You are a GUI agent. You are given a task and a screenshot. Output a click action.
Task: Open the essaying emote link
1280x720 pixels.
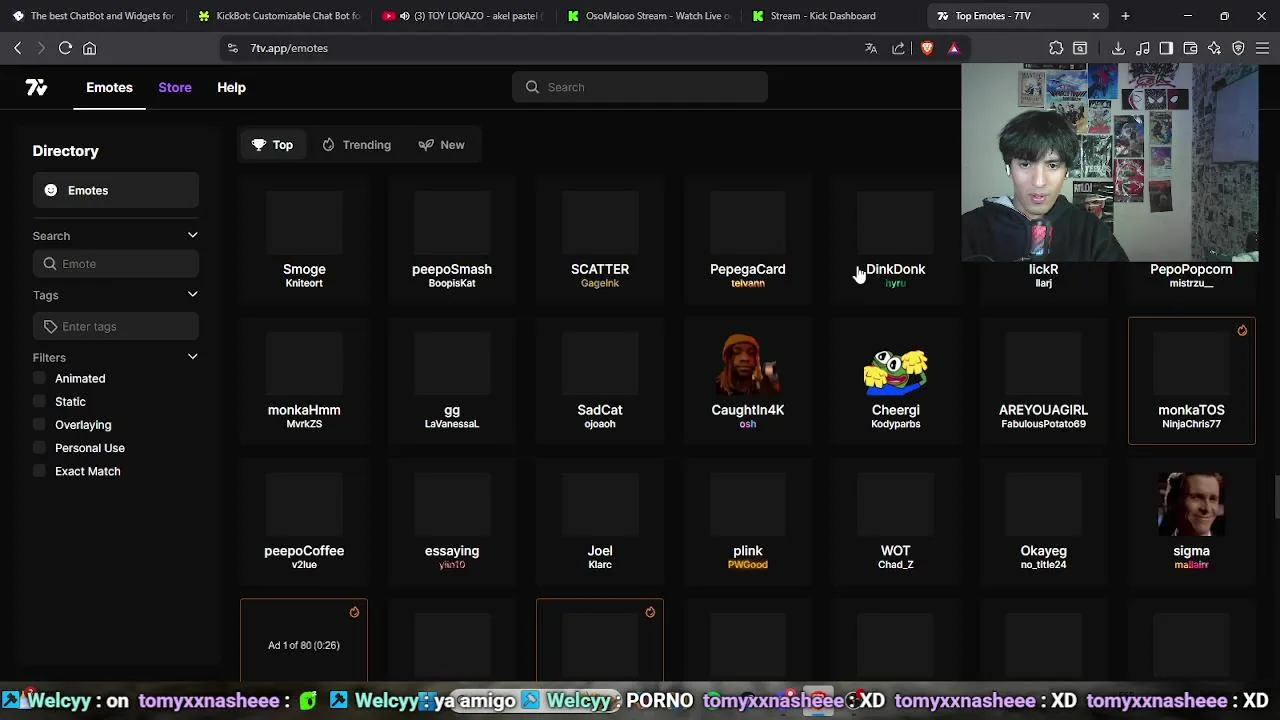[452, 551]
